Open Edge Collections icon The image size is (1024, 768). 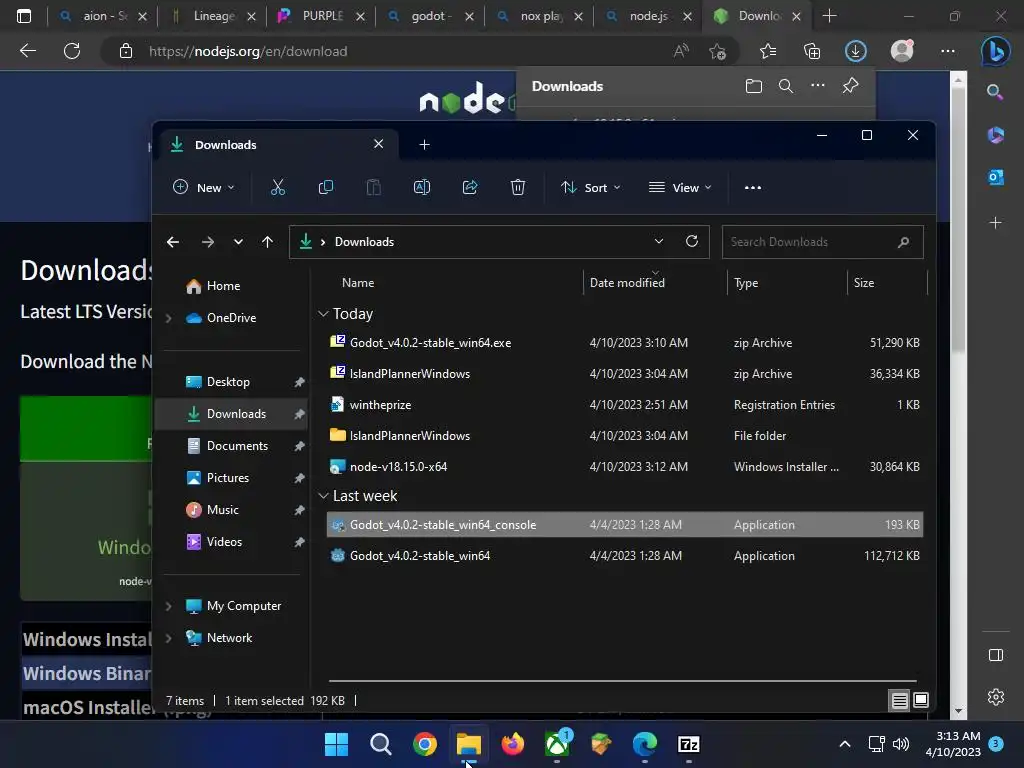click(812, 51)
